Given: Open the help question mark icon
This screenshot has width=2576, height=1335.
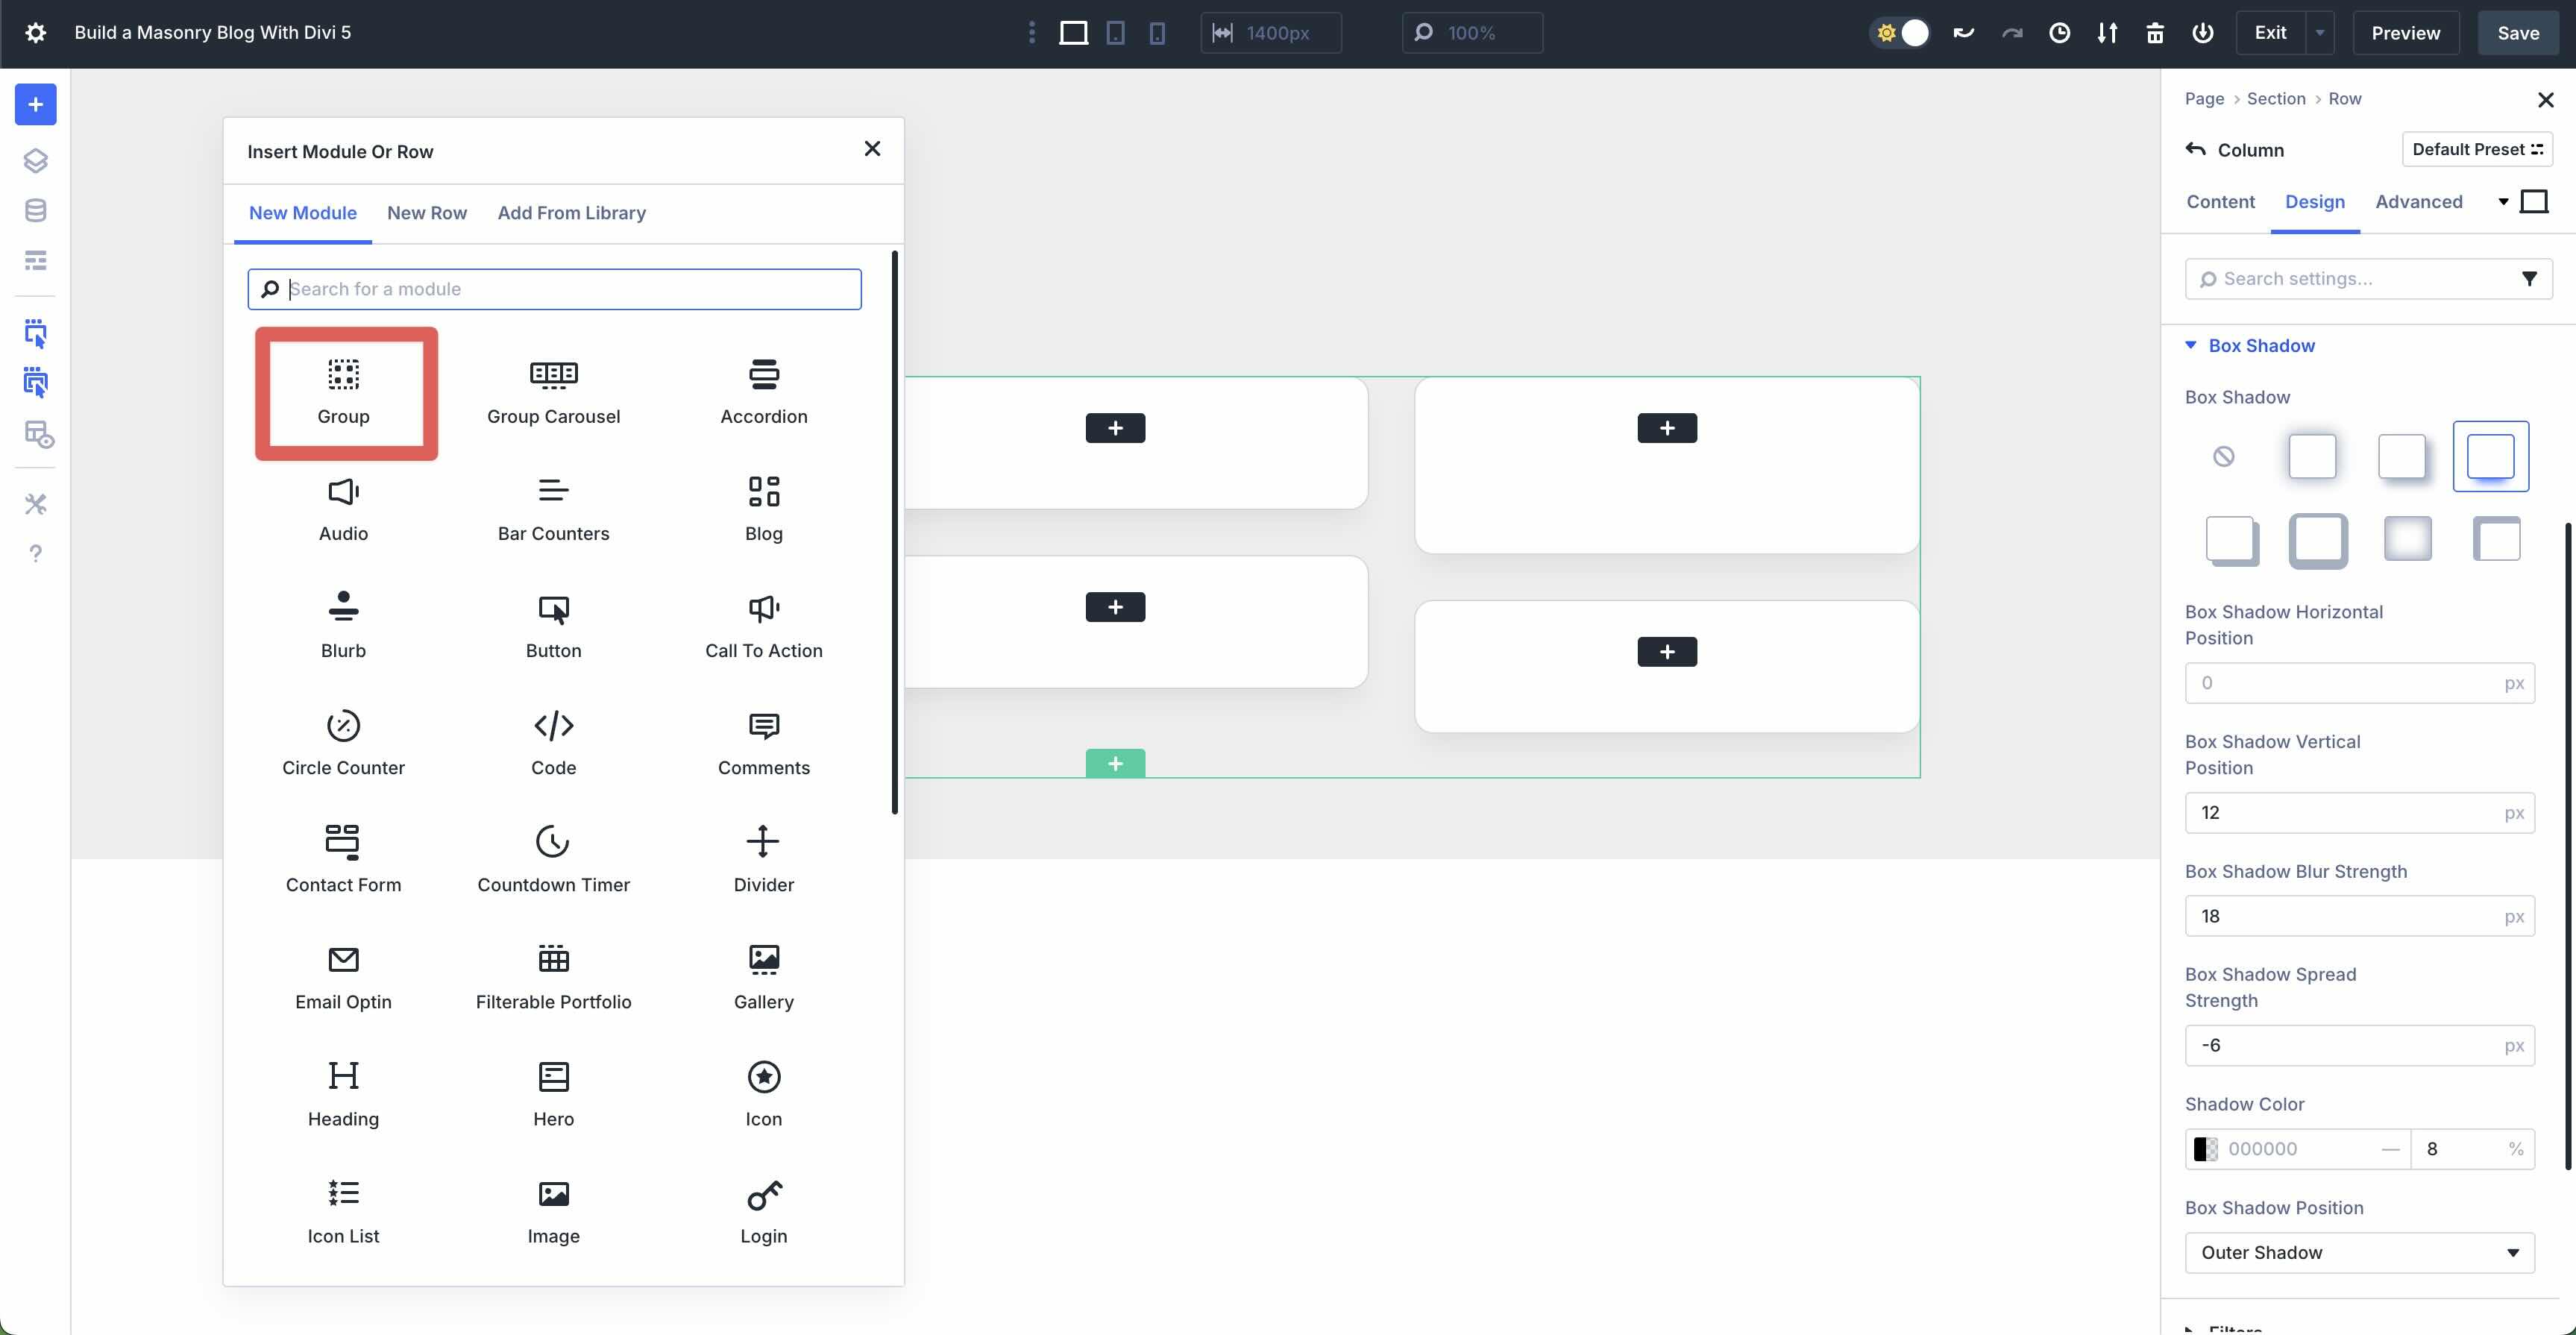Looking at the screenshot, I should point(35,553).
